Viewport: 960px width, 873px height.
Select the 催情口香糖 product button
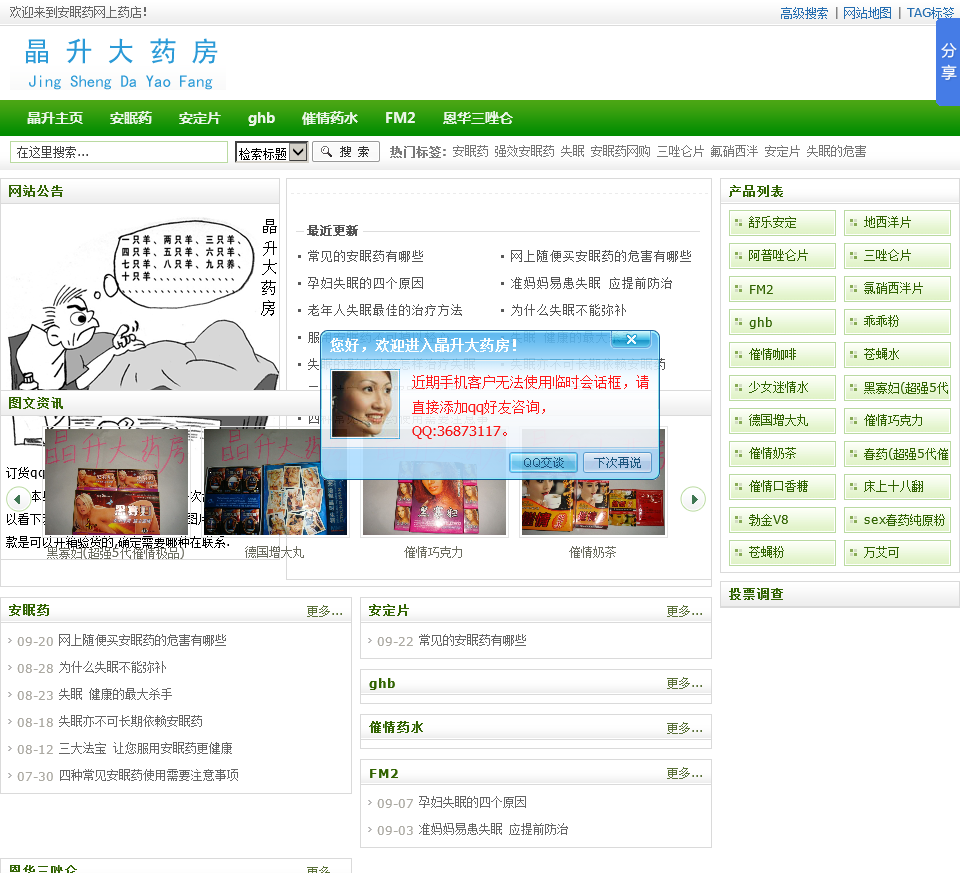(x=782, y=487)
